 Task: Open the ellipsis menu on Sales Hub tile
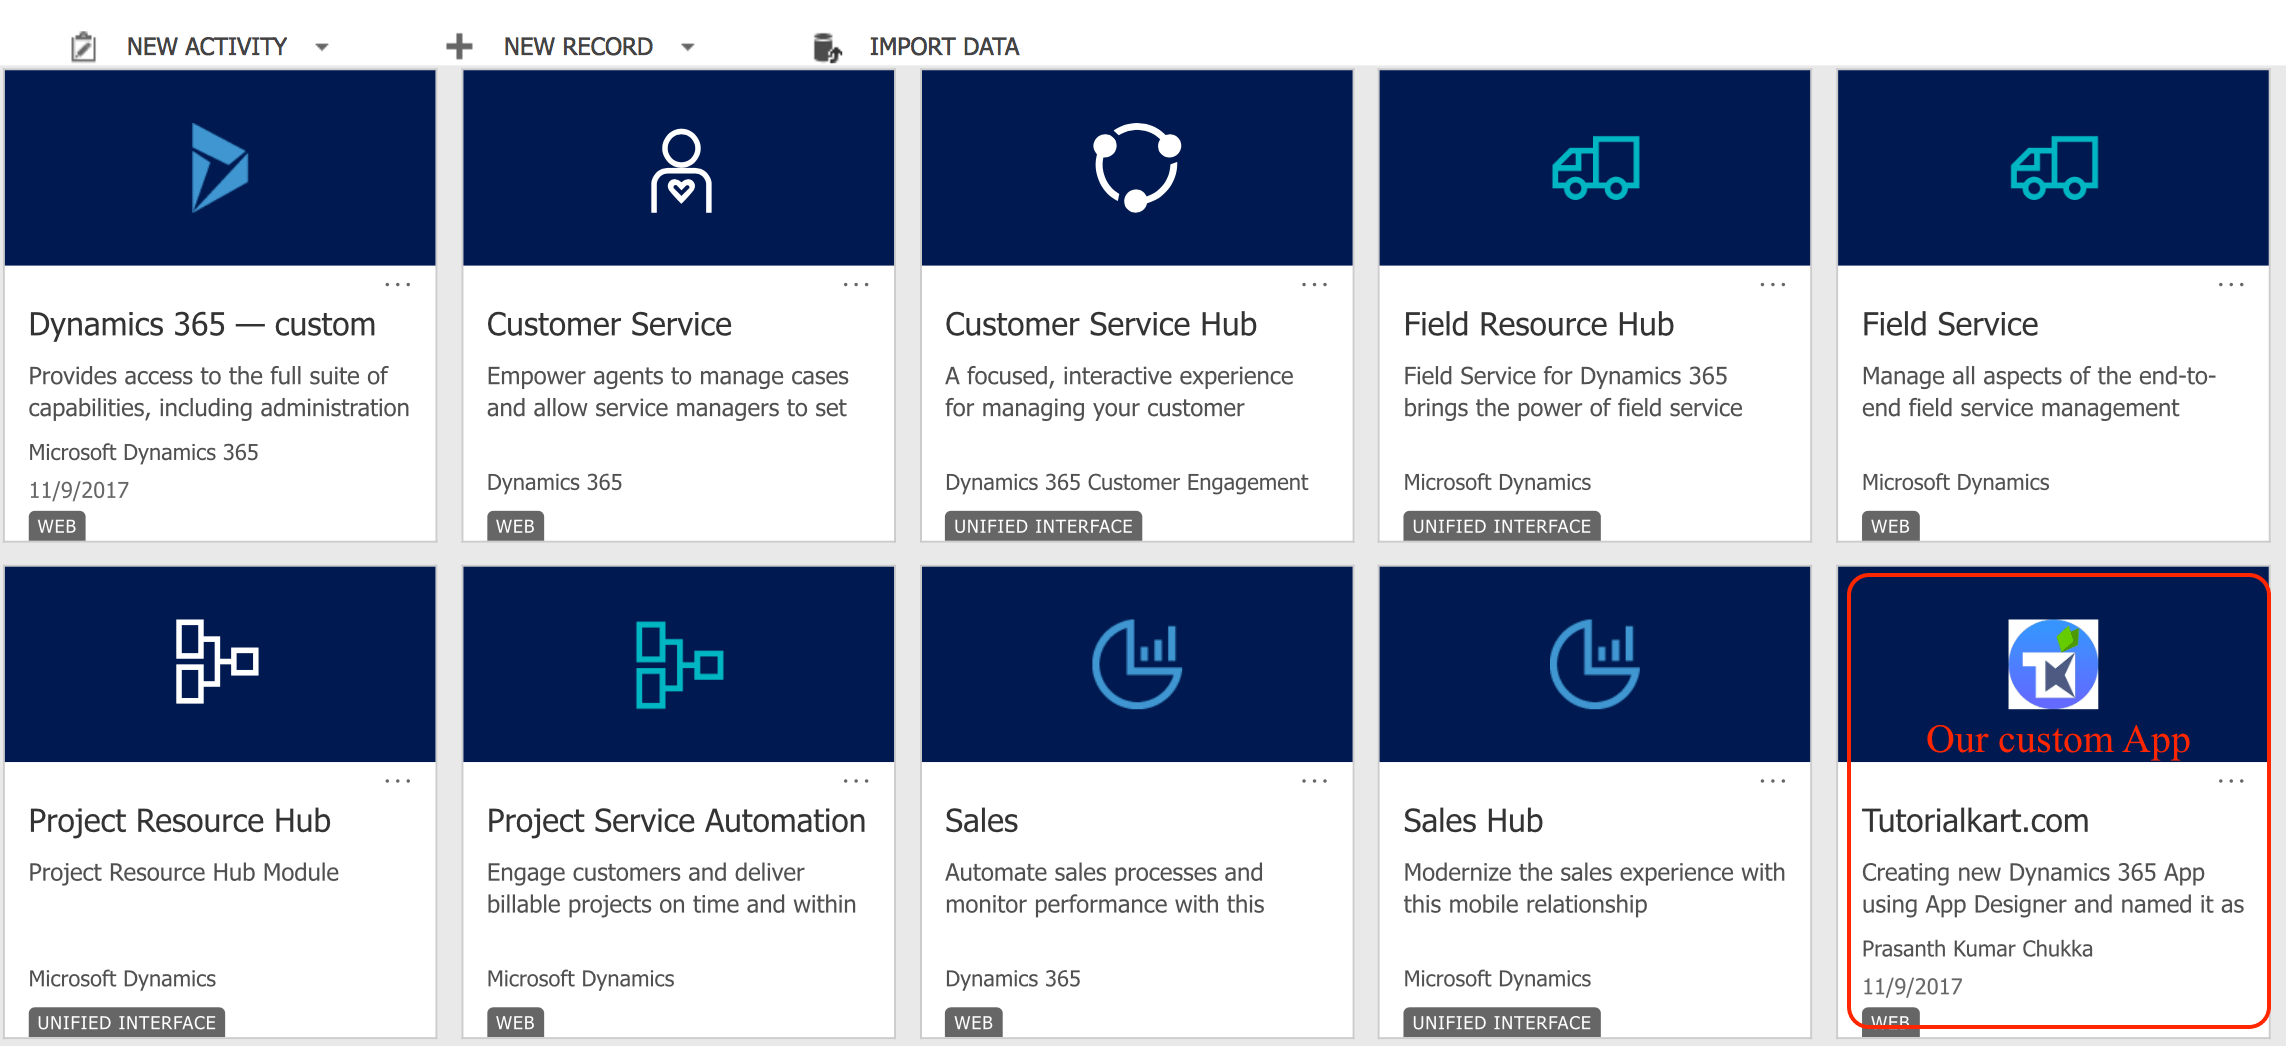[1771, 780]
